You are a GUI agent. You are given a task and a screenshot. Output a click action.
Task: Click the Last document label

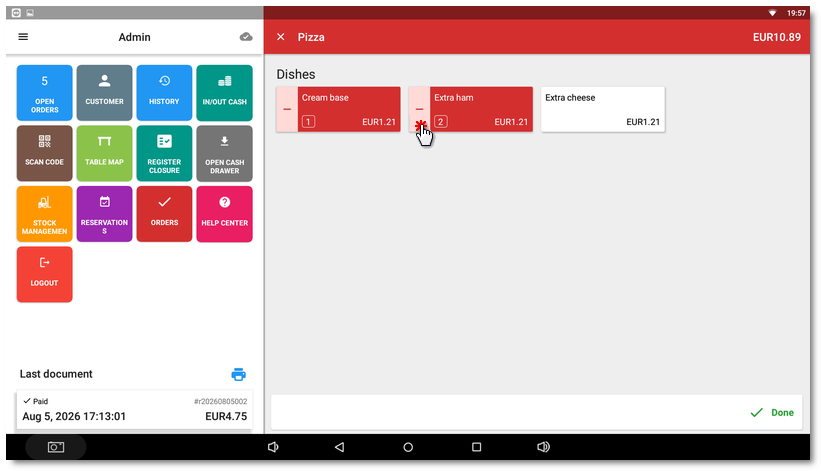pyautogui.click(x=56, y=374)
